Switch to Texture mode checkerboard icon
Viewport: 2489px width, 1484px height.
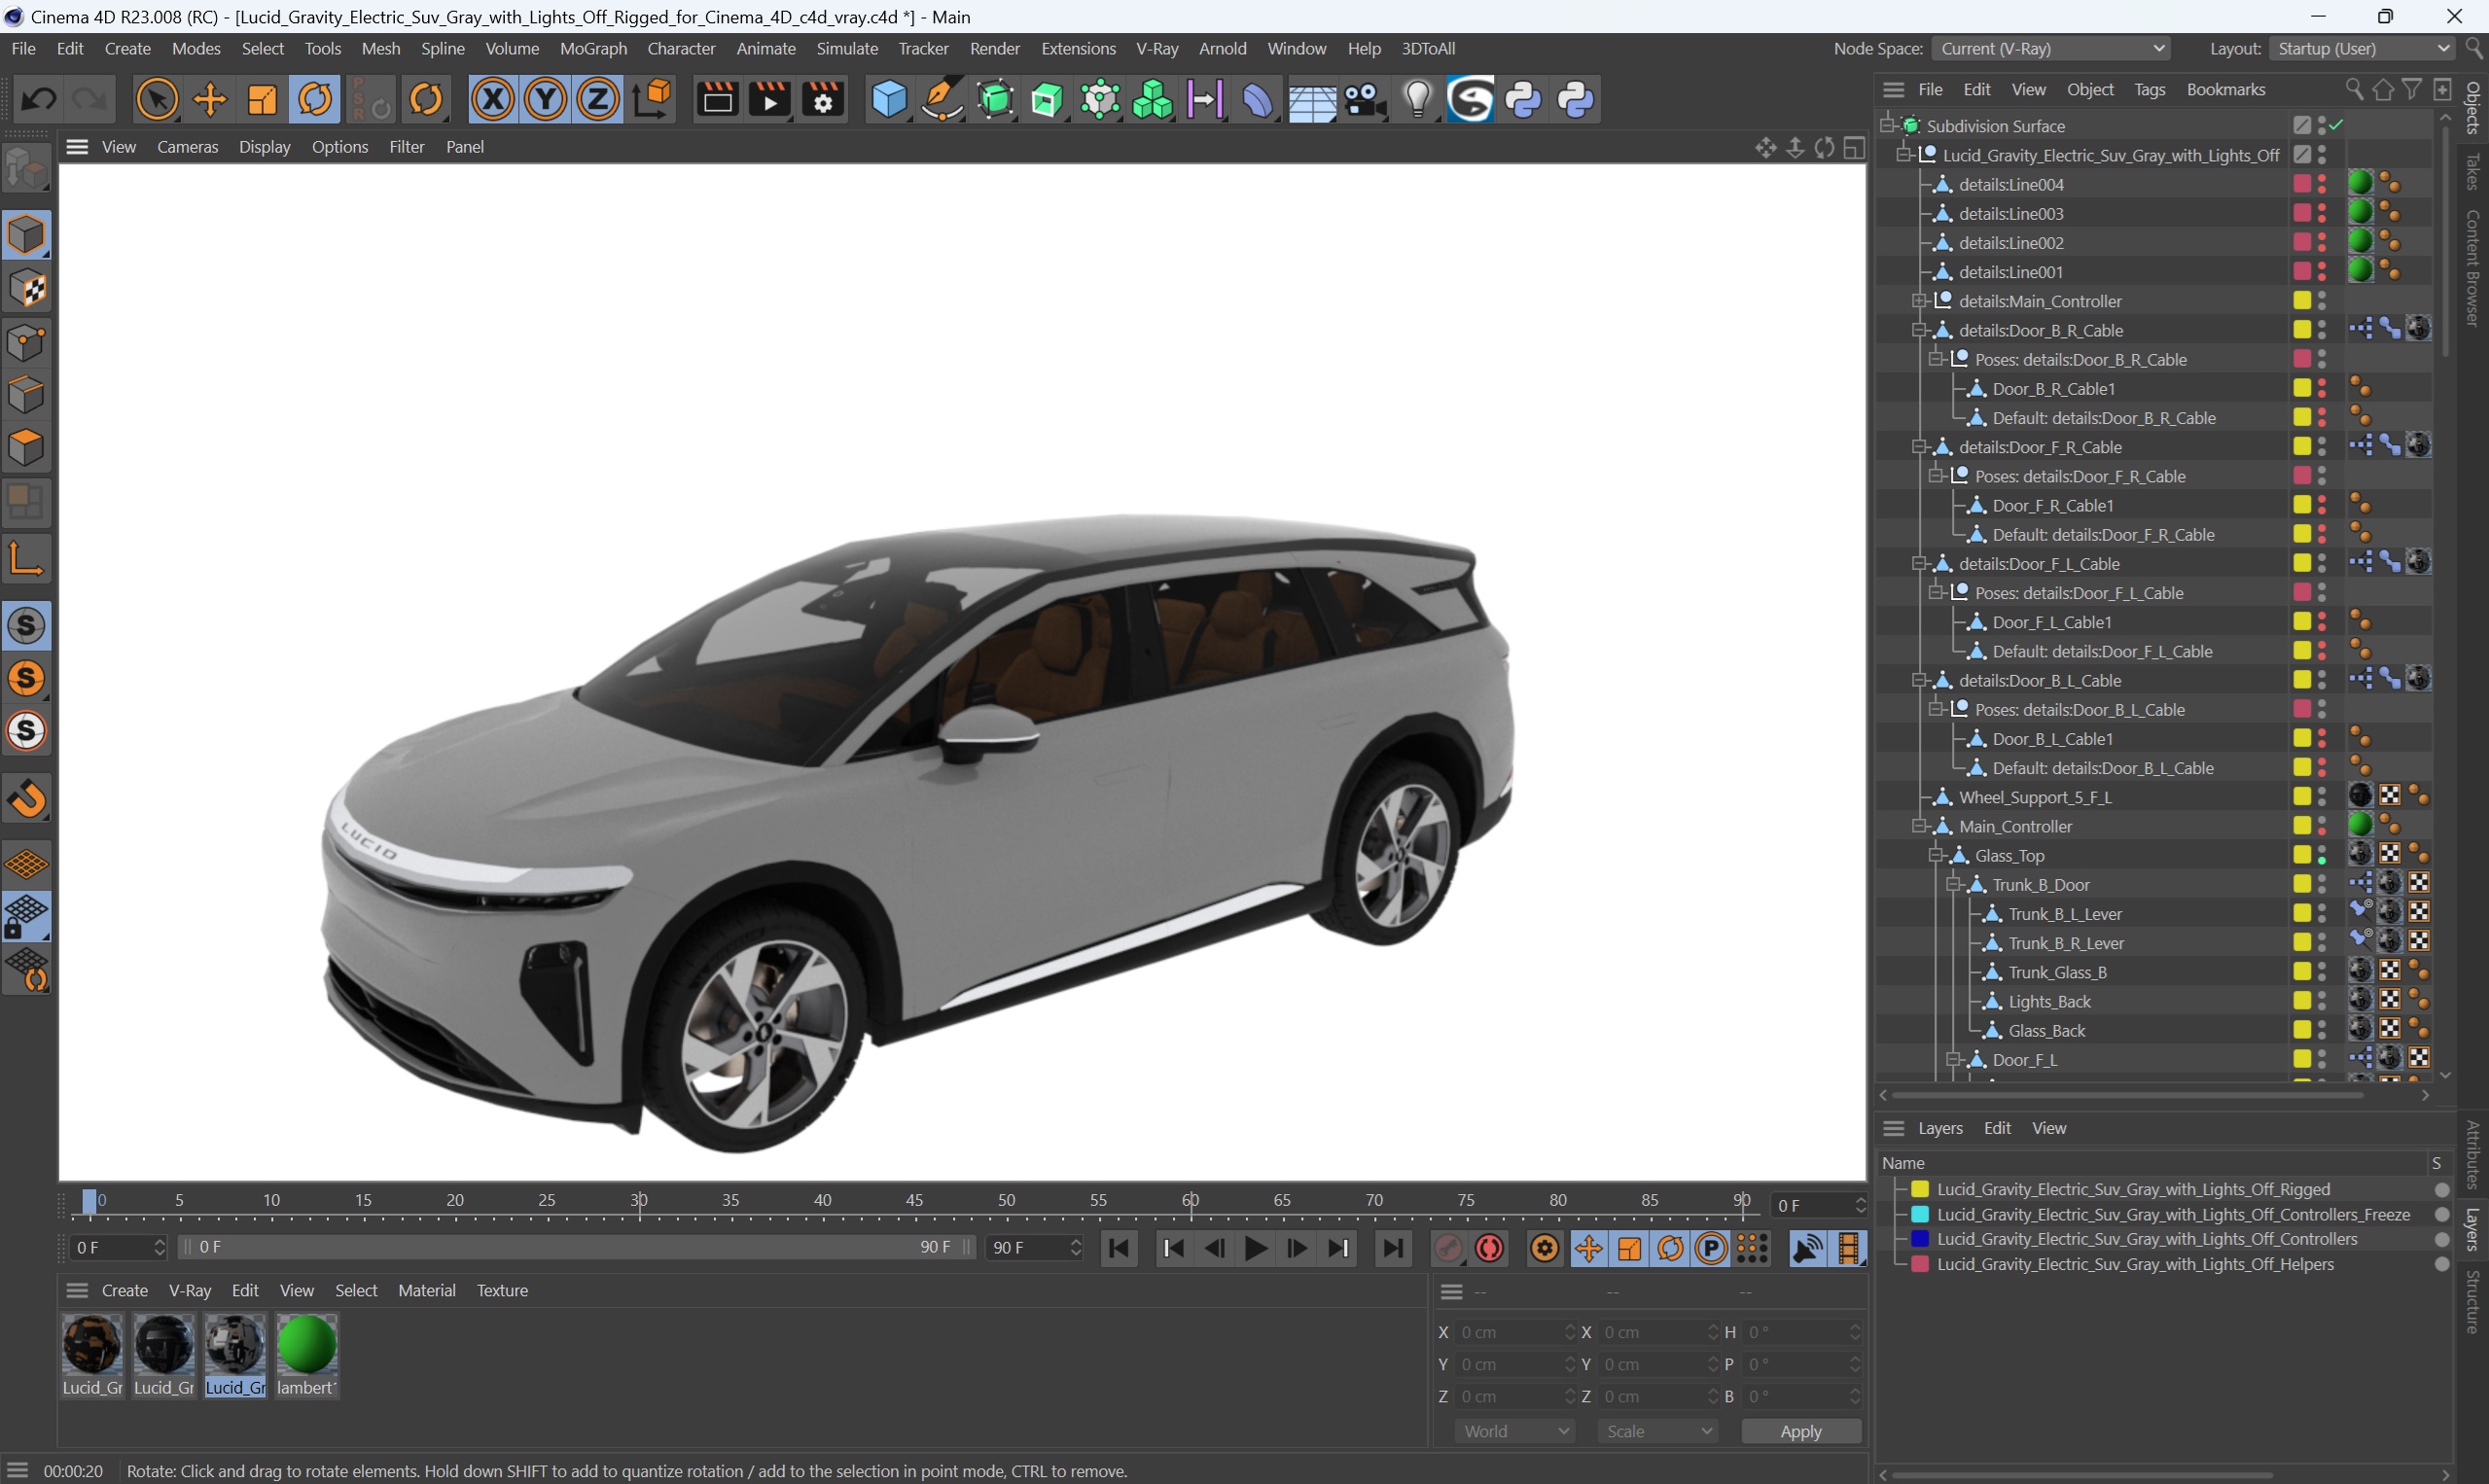tap(26, 289)
